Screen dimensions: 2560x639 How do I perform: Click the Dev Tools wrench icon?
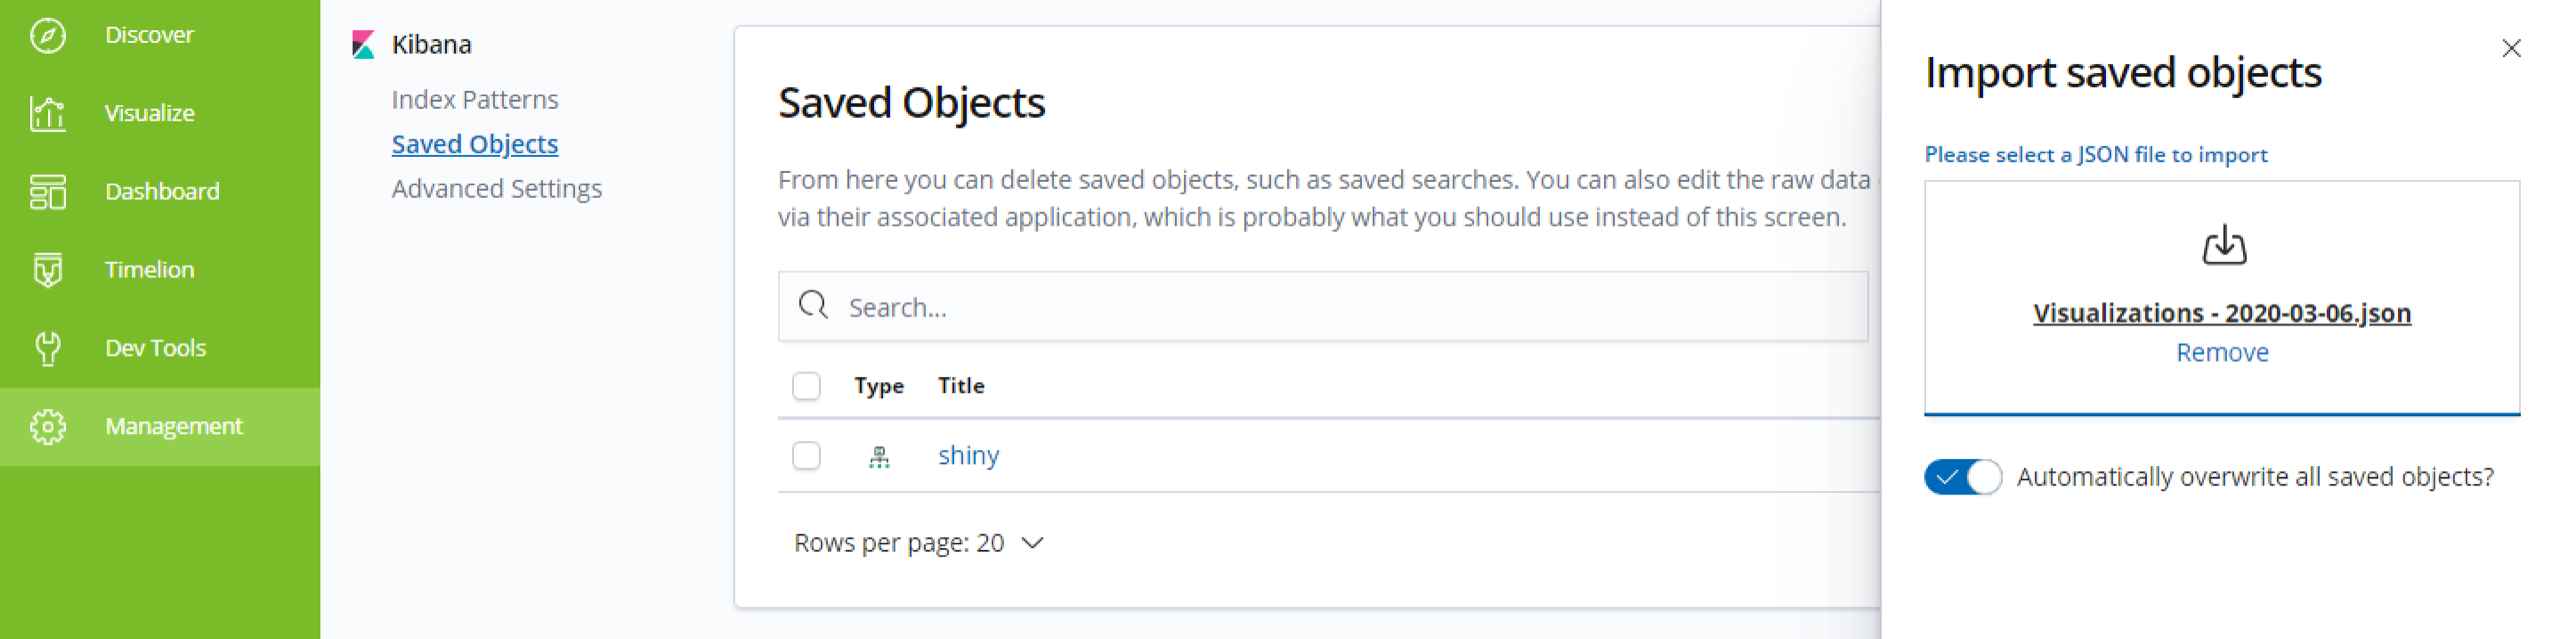click(47, 348)
